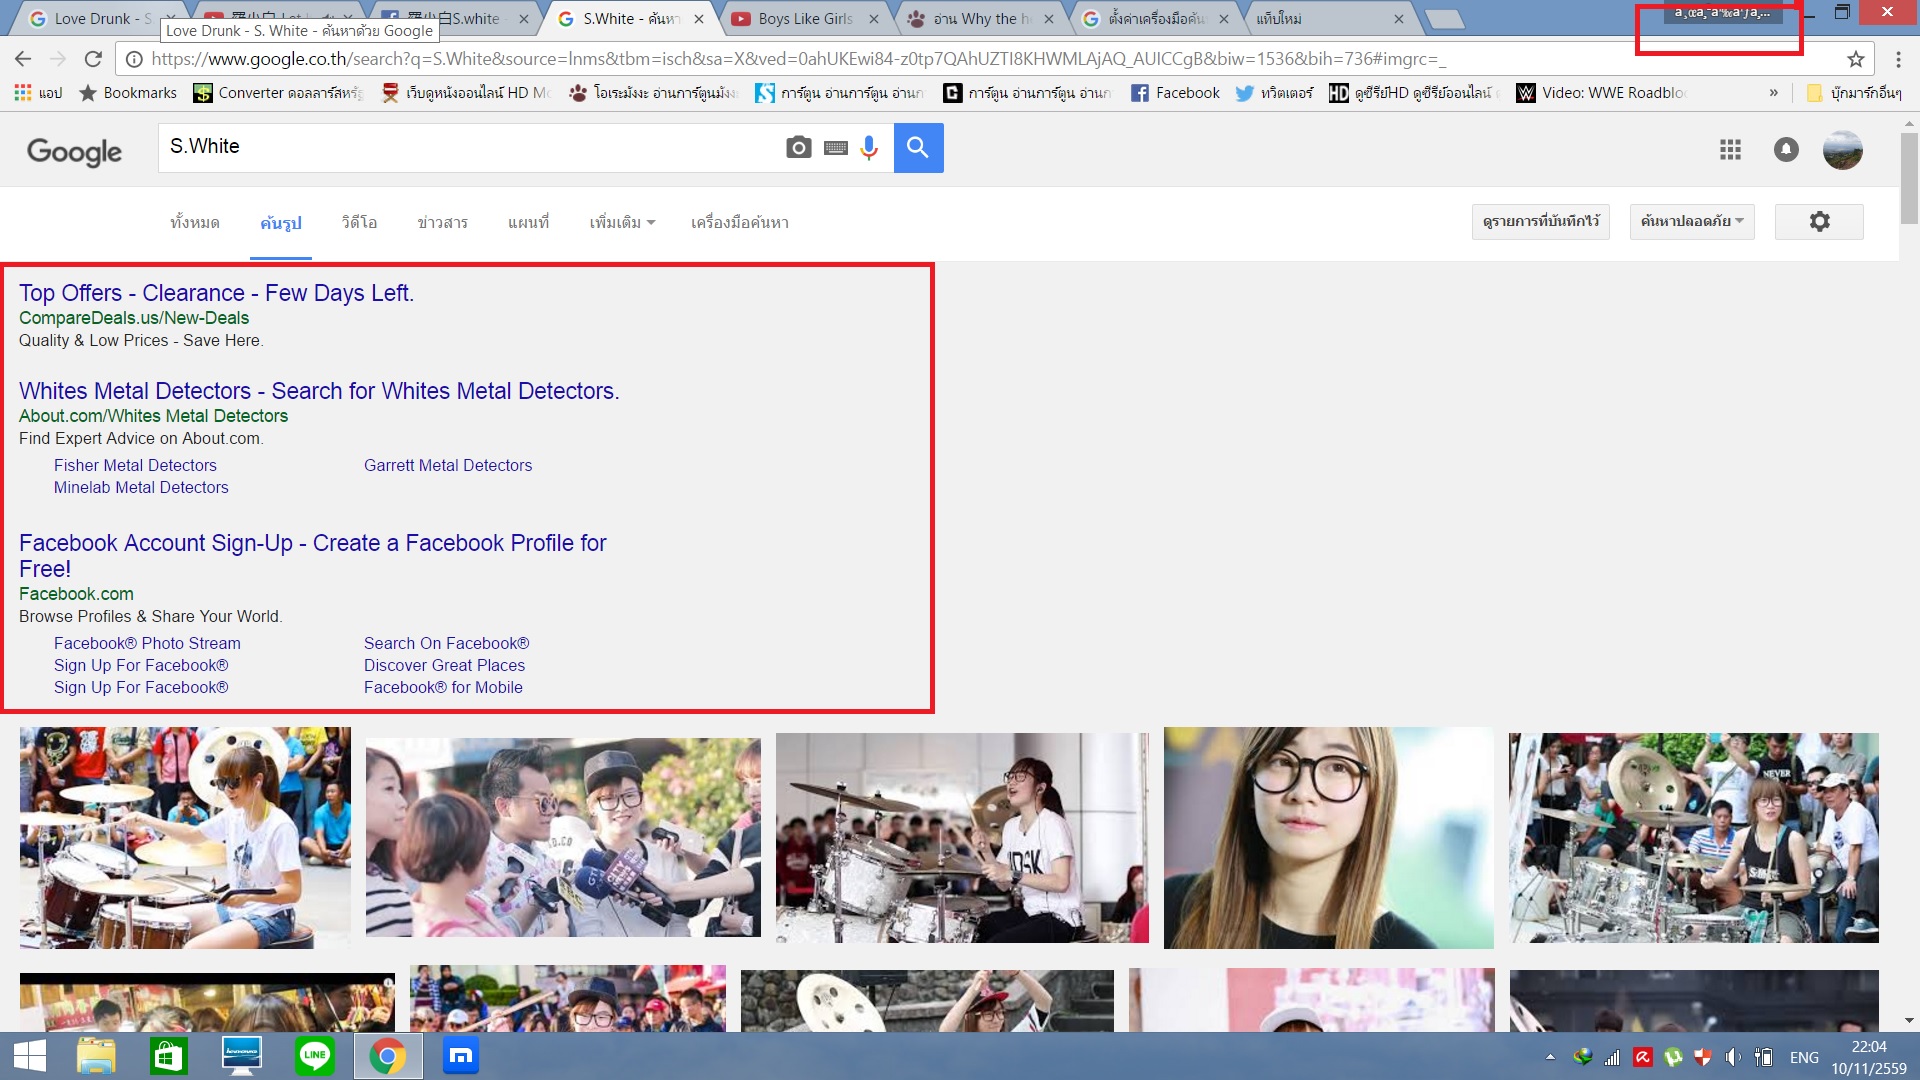This screenshot has height=1080, width=1920.
Task: Click the blue search magnifier button
Action: click(x=918, y=148)
